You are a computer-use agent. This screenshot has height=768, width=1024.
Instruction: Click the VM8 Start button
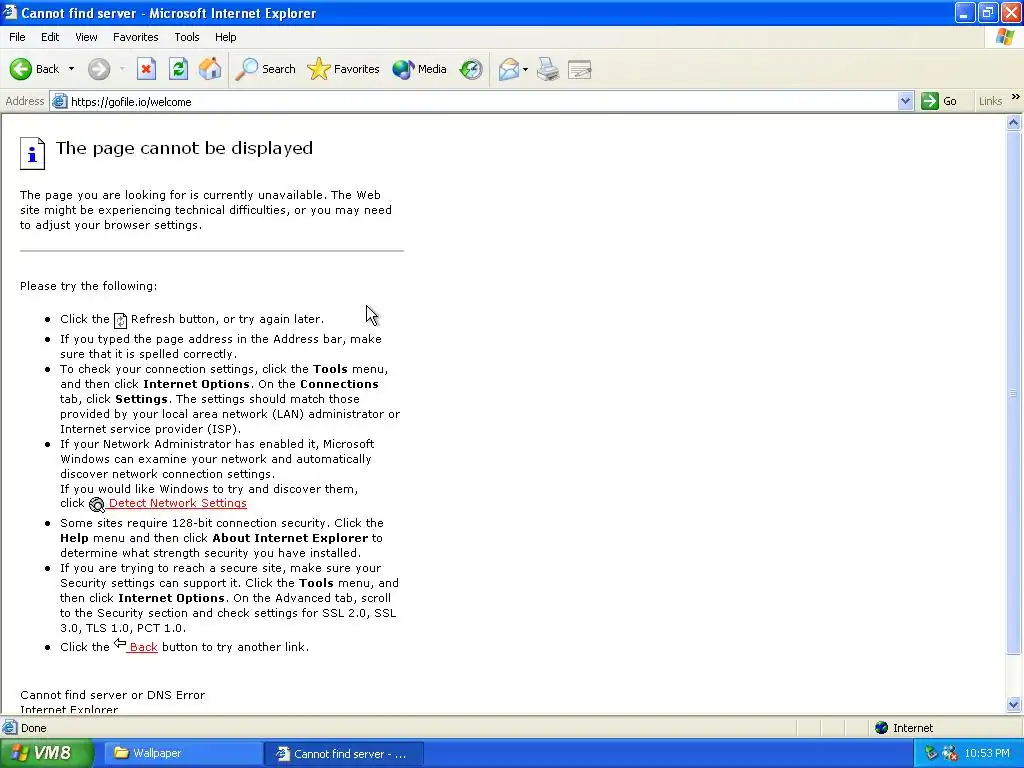pos(46,753)
